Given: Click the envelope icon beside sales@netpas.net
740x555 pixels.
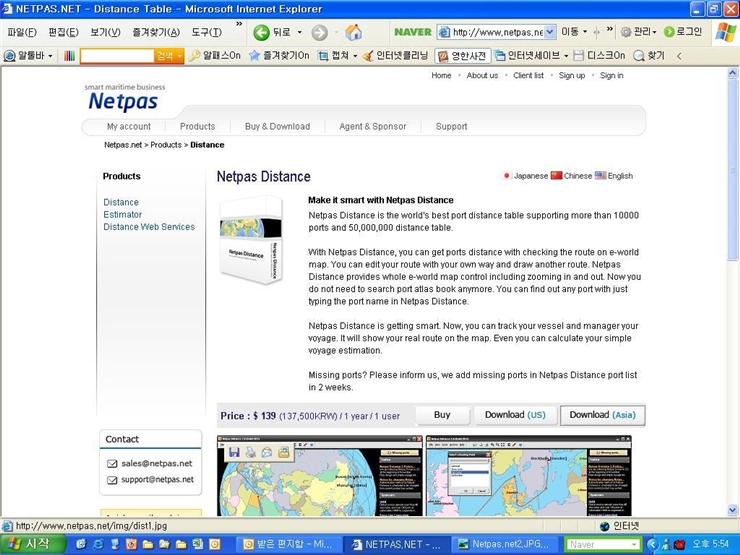Looking at the screenshot, I should click(112, 464).
